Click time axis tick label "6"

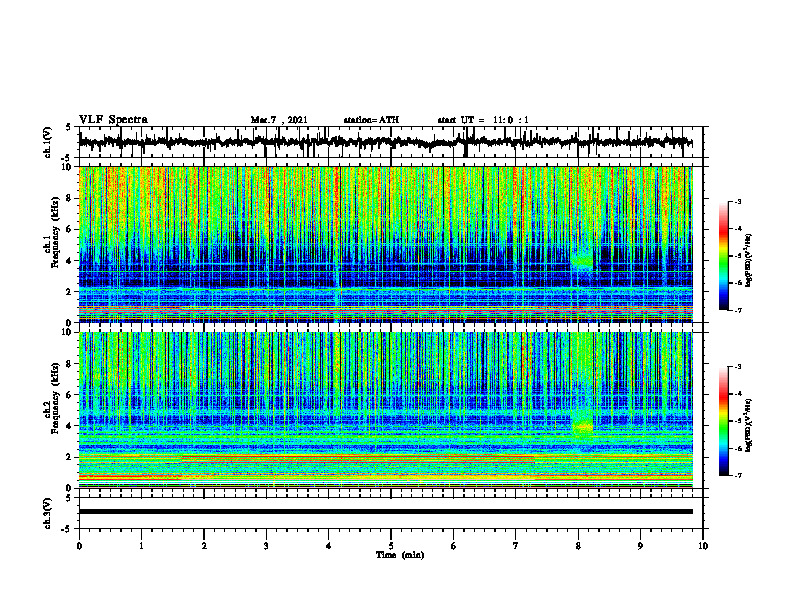click(x=454, y=546)
